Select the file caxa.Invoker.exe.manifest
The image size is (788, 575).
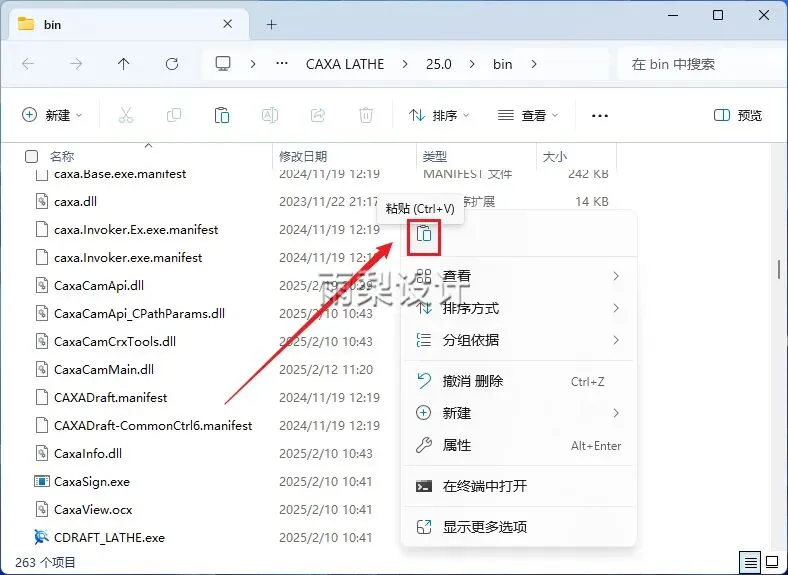tap(128, 258)
